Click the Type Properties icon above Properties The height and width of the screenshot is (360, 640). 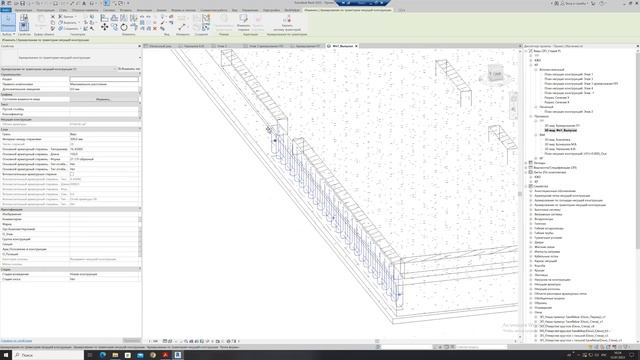click(x=24, y=17)
